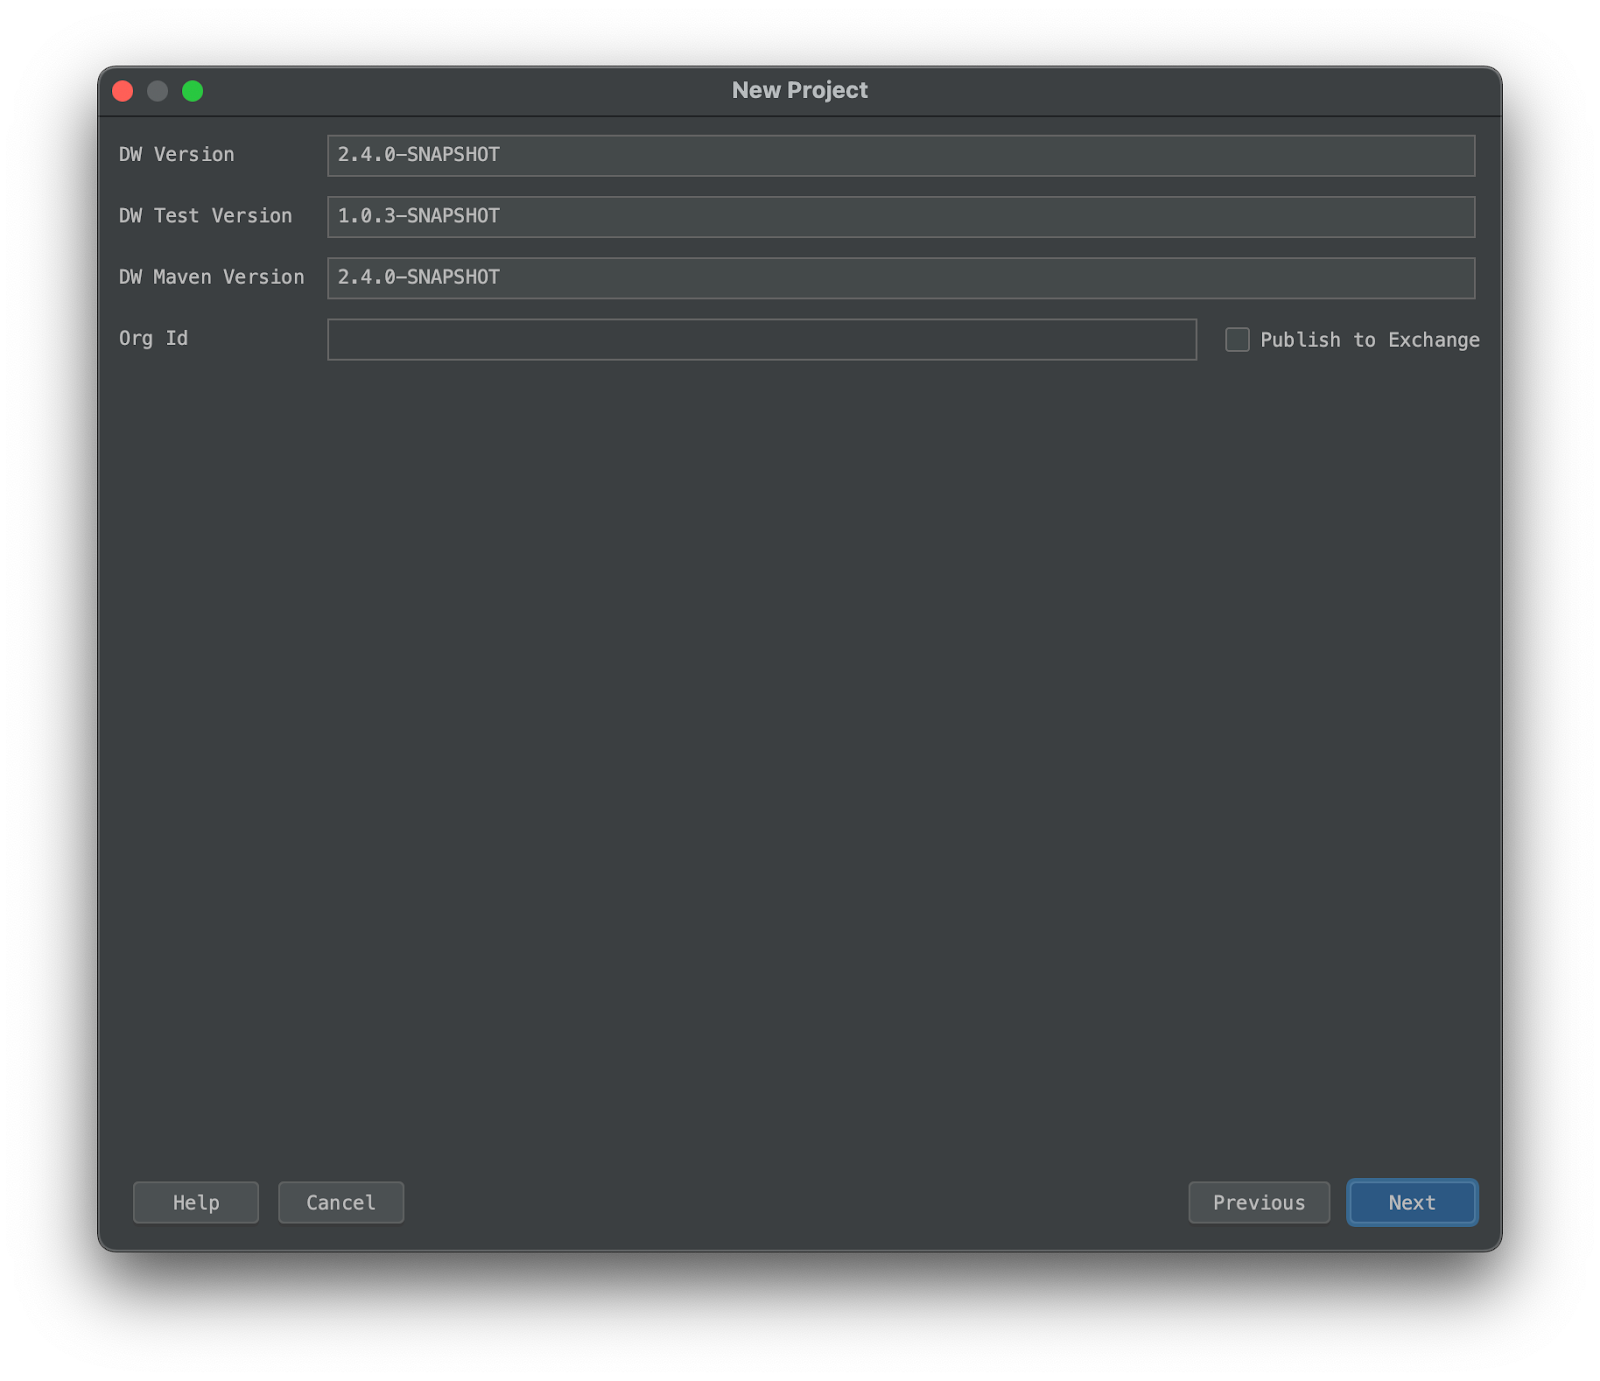This screenshot has width=1600, height=1381.
Task: Click the yellow minimize traffic light
Action: coord(158,90)
